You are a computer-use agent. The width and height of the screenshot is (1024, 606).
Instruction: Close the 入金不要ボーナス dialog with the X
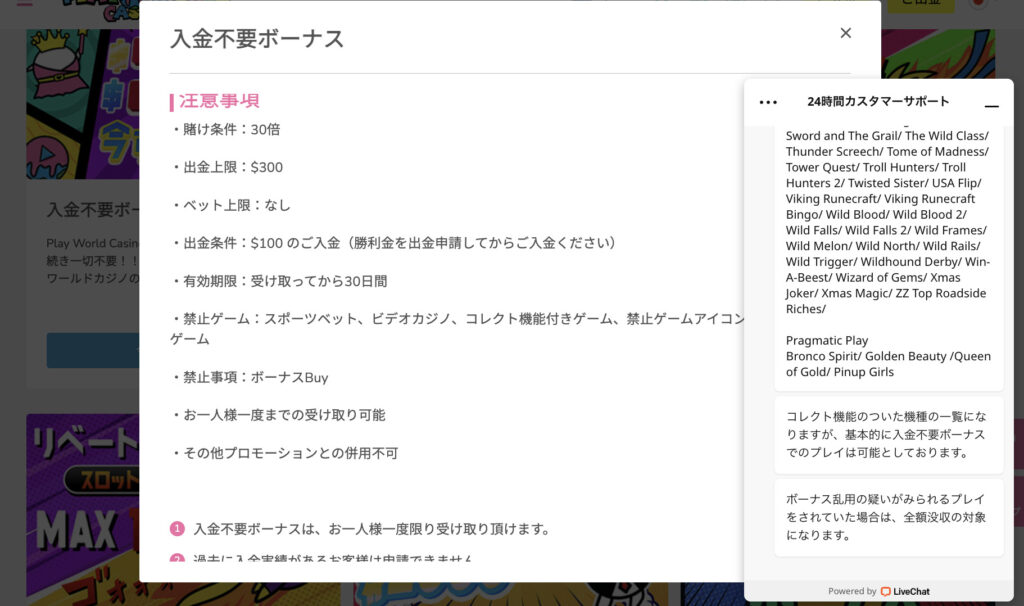click(845, 33)
